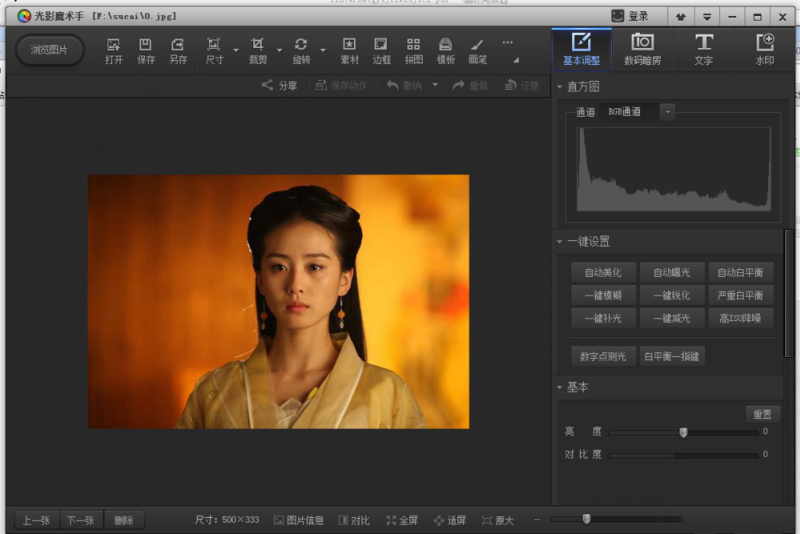Delete the image with 删除
Screen dimensions: 800x534
coord(124,520)
